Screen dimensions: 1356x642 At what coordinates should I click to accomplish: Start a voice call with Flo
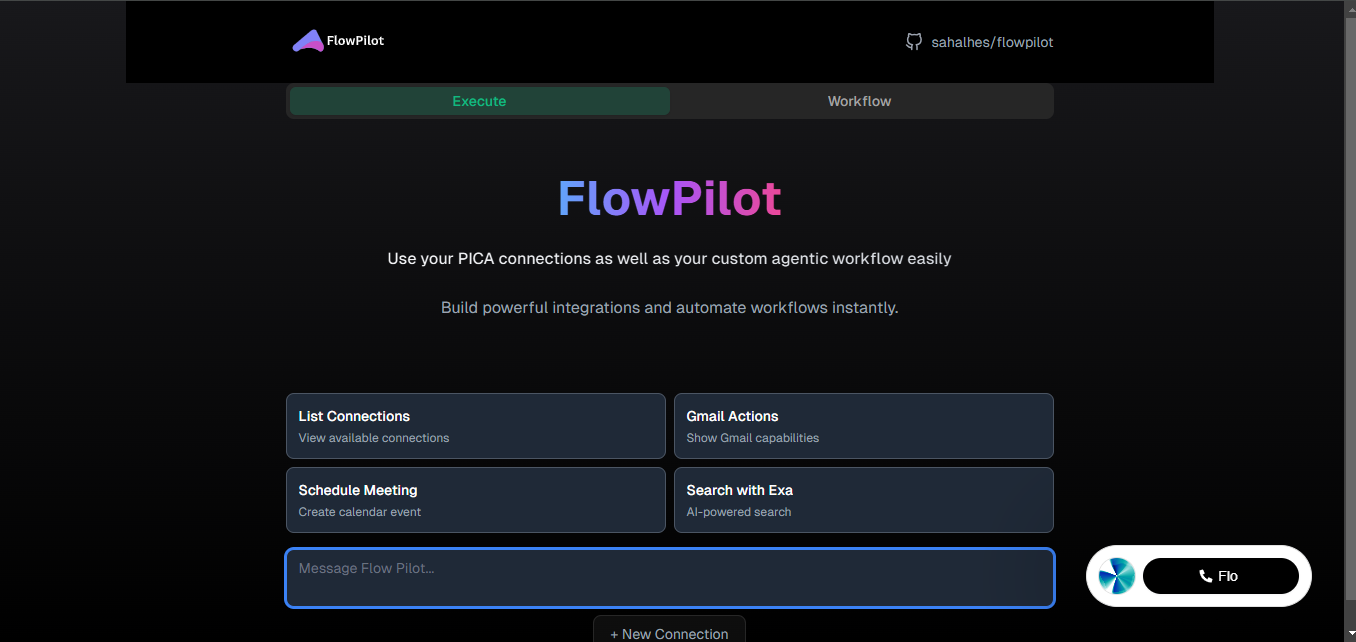pos(1221,576)
